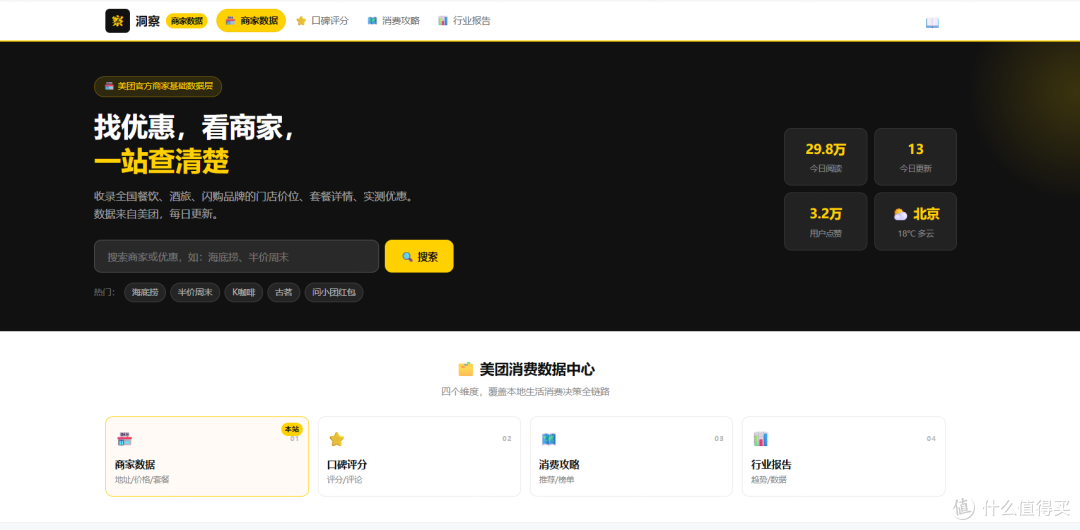The image size is (1080, 530).
Task: Click the 3.2万 用户点赞 stat card
Action: (825, 221)
